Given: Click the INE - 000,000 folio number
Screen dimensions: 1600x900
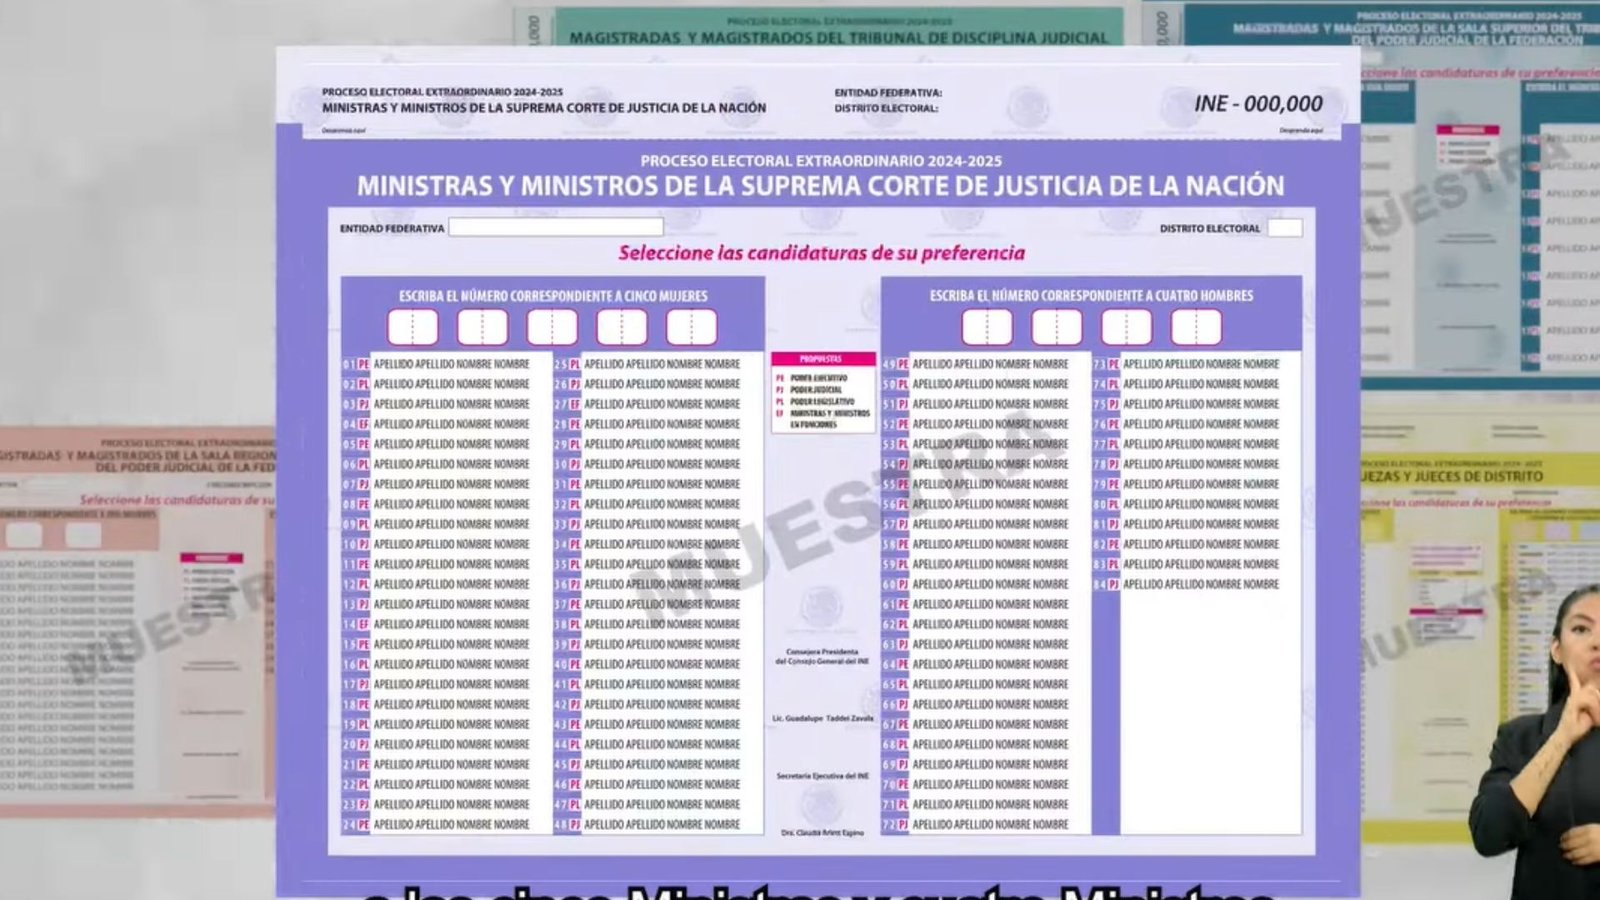Looking at the screenshot, I should [1258, 104].
